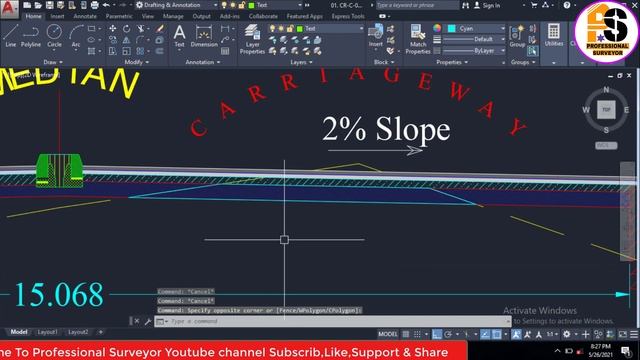Viewport: 640px width, 360px height.
Task: Click the MODEL space button in status bar
Action: (387, 334)
